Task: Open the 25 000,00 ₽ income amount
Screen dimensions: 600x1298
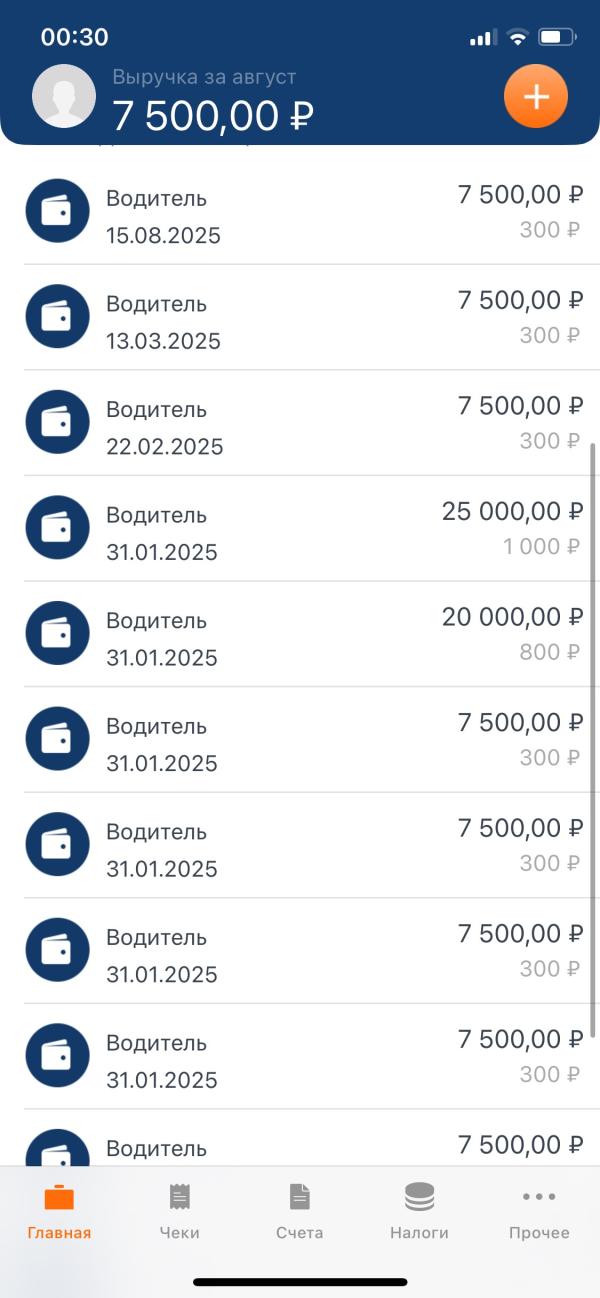Action: pos(512,512)
